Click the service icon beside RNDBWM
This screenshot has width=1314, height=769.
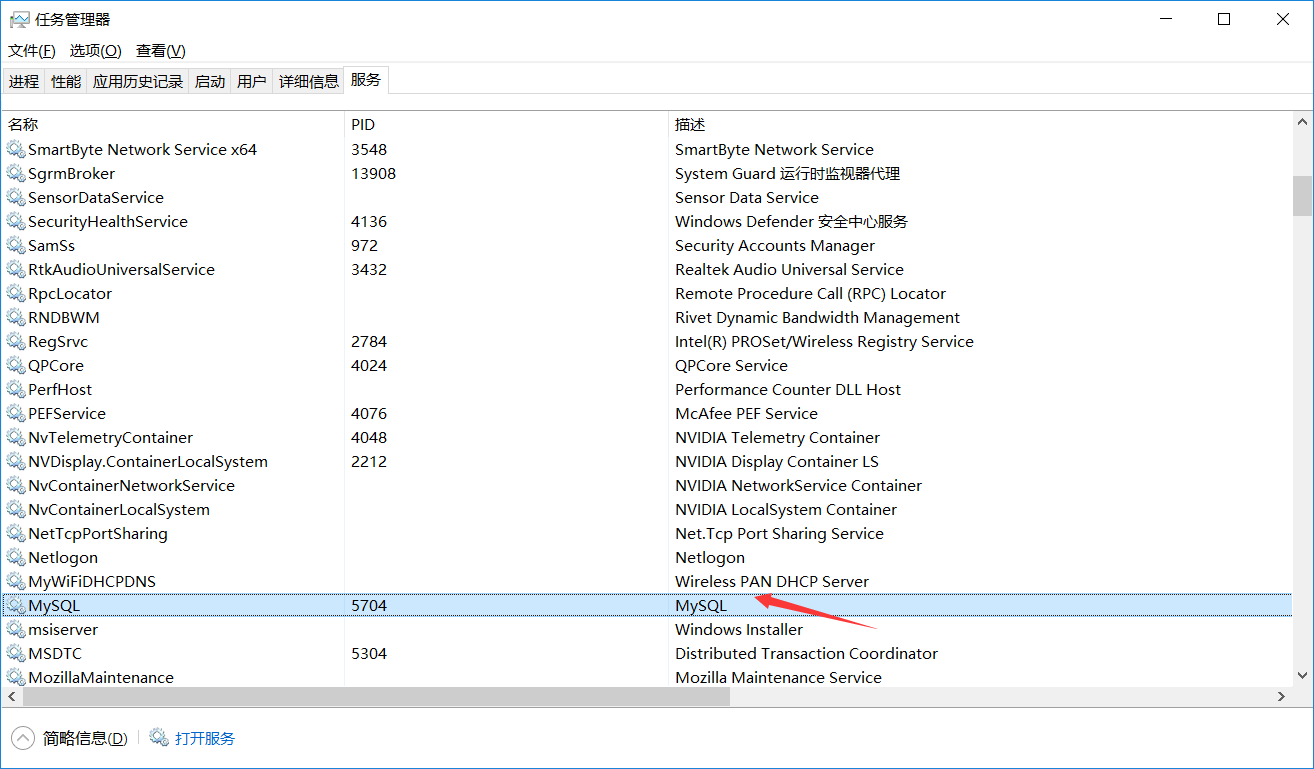coord(15,318)
